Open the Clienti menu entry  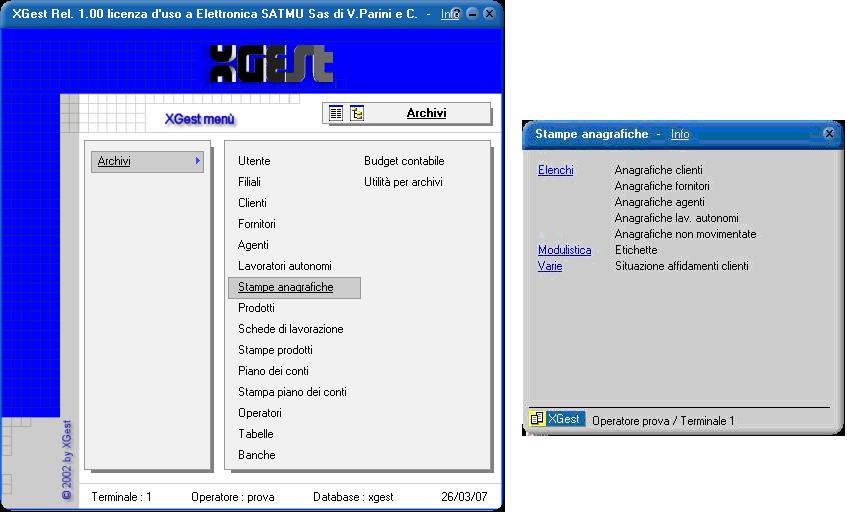(x=252, y=203)
